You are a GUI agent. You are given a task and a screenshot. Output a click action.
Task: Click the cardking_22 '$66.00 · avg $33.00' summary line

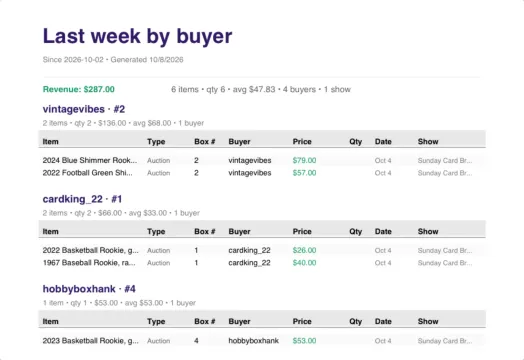[121, 213]
